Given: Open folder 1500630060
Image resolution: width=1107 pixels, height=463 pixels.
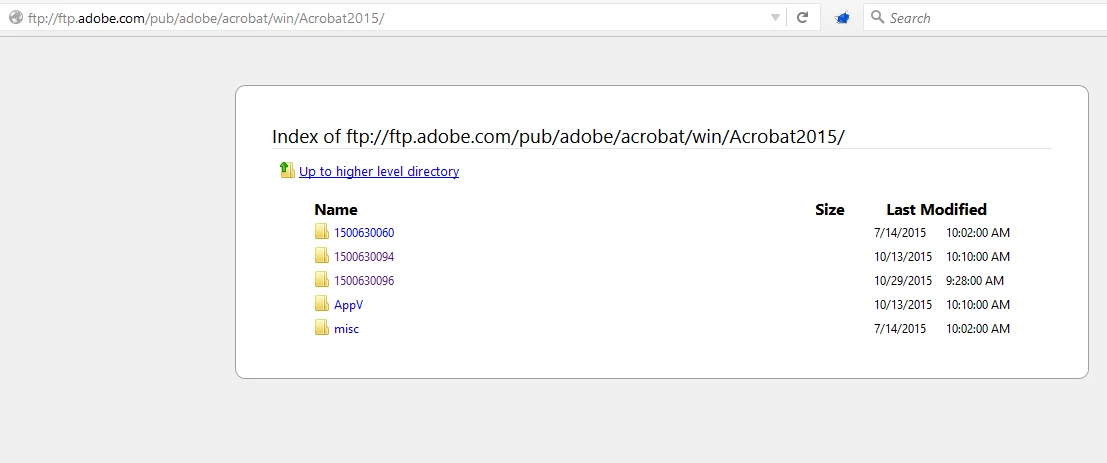Looking at the screenshot, I should point(364,233).
